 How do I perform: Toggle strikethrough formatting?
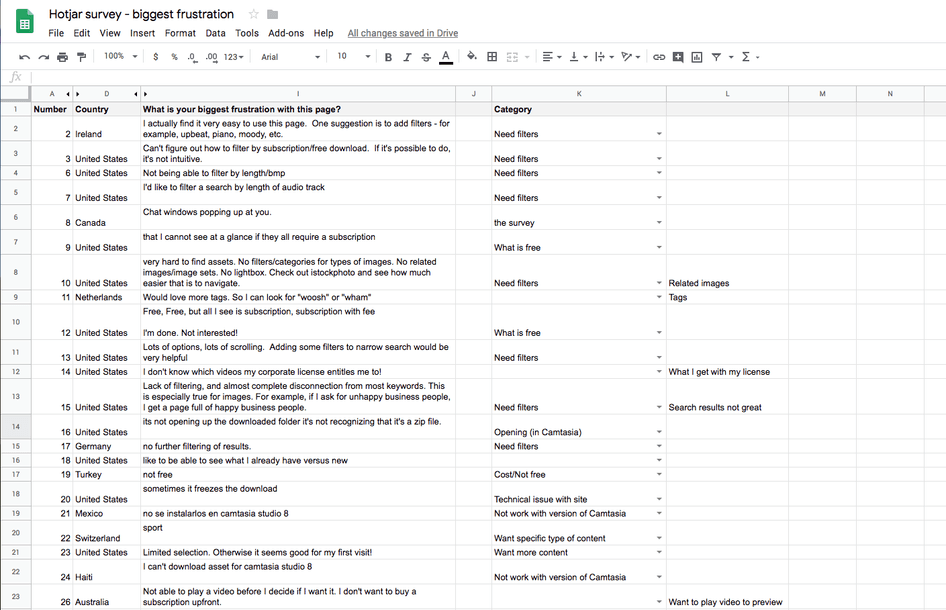[x=426, y=57]
